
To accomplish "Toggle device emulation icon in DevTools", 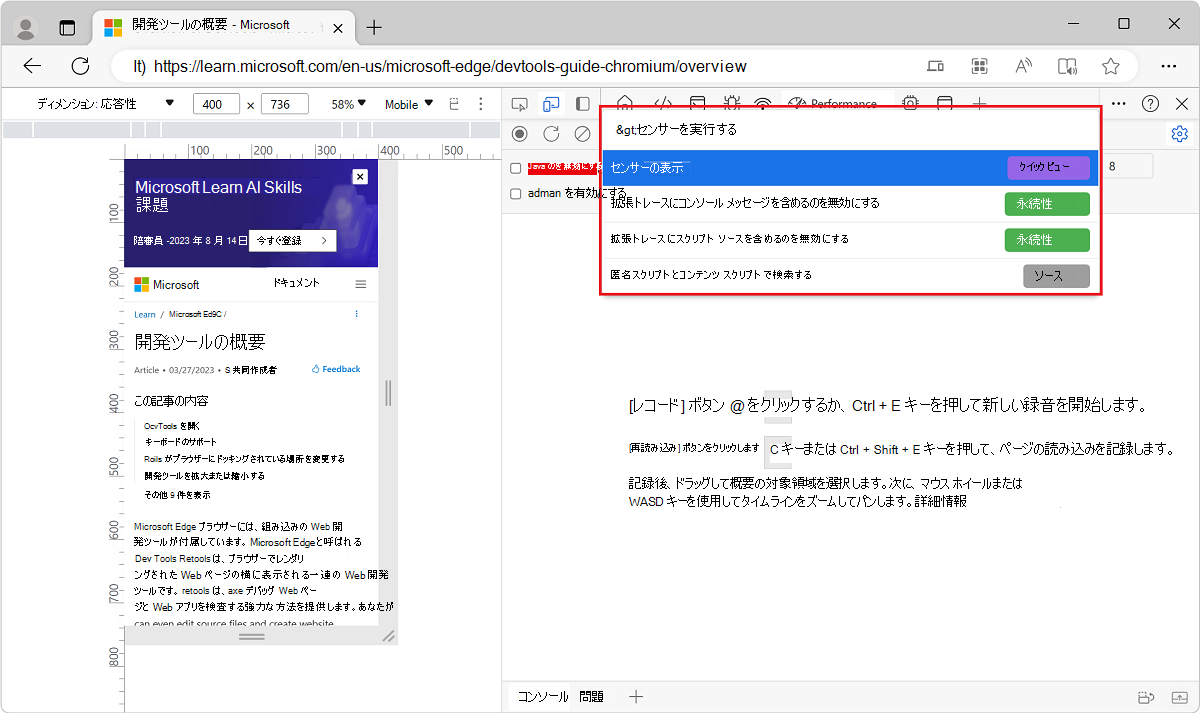I will 551,104.
